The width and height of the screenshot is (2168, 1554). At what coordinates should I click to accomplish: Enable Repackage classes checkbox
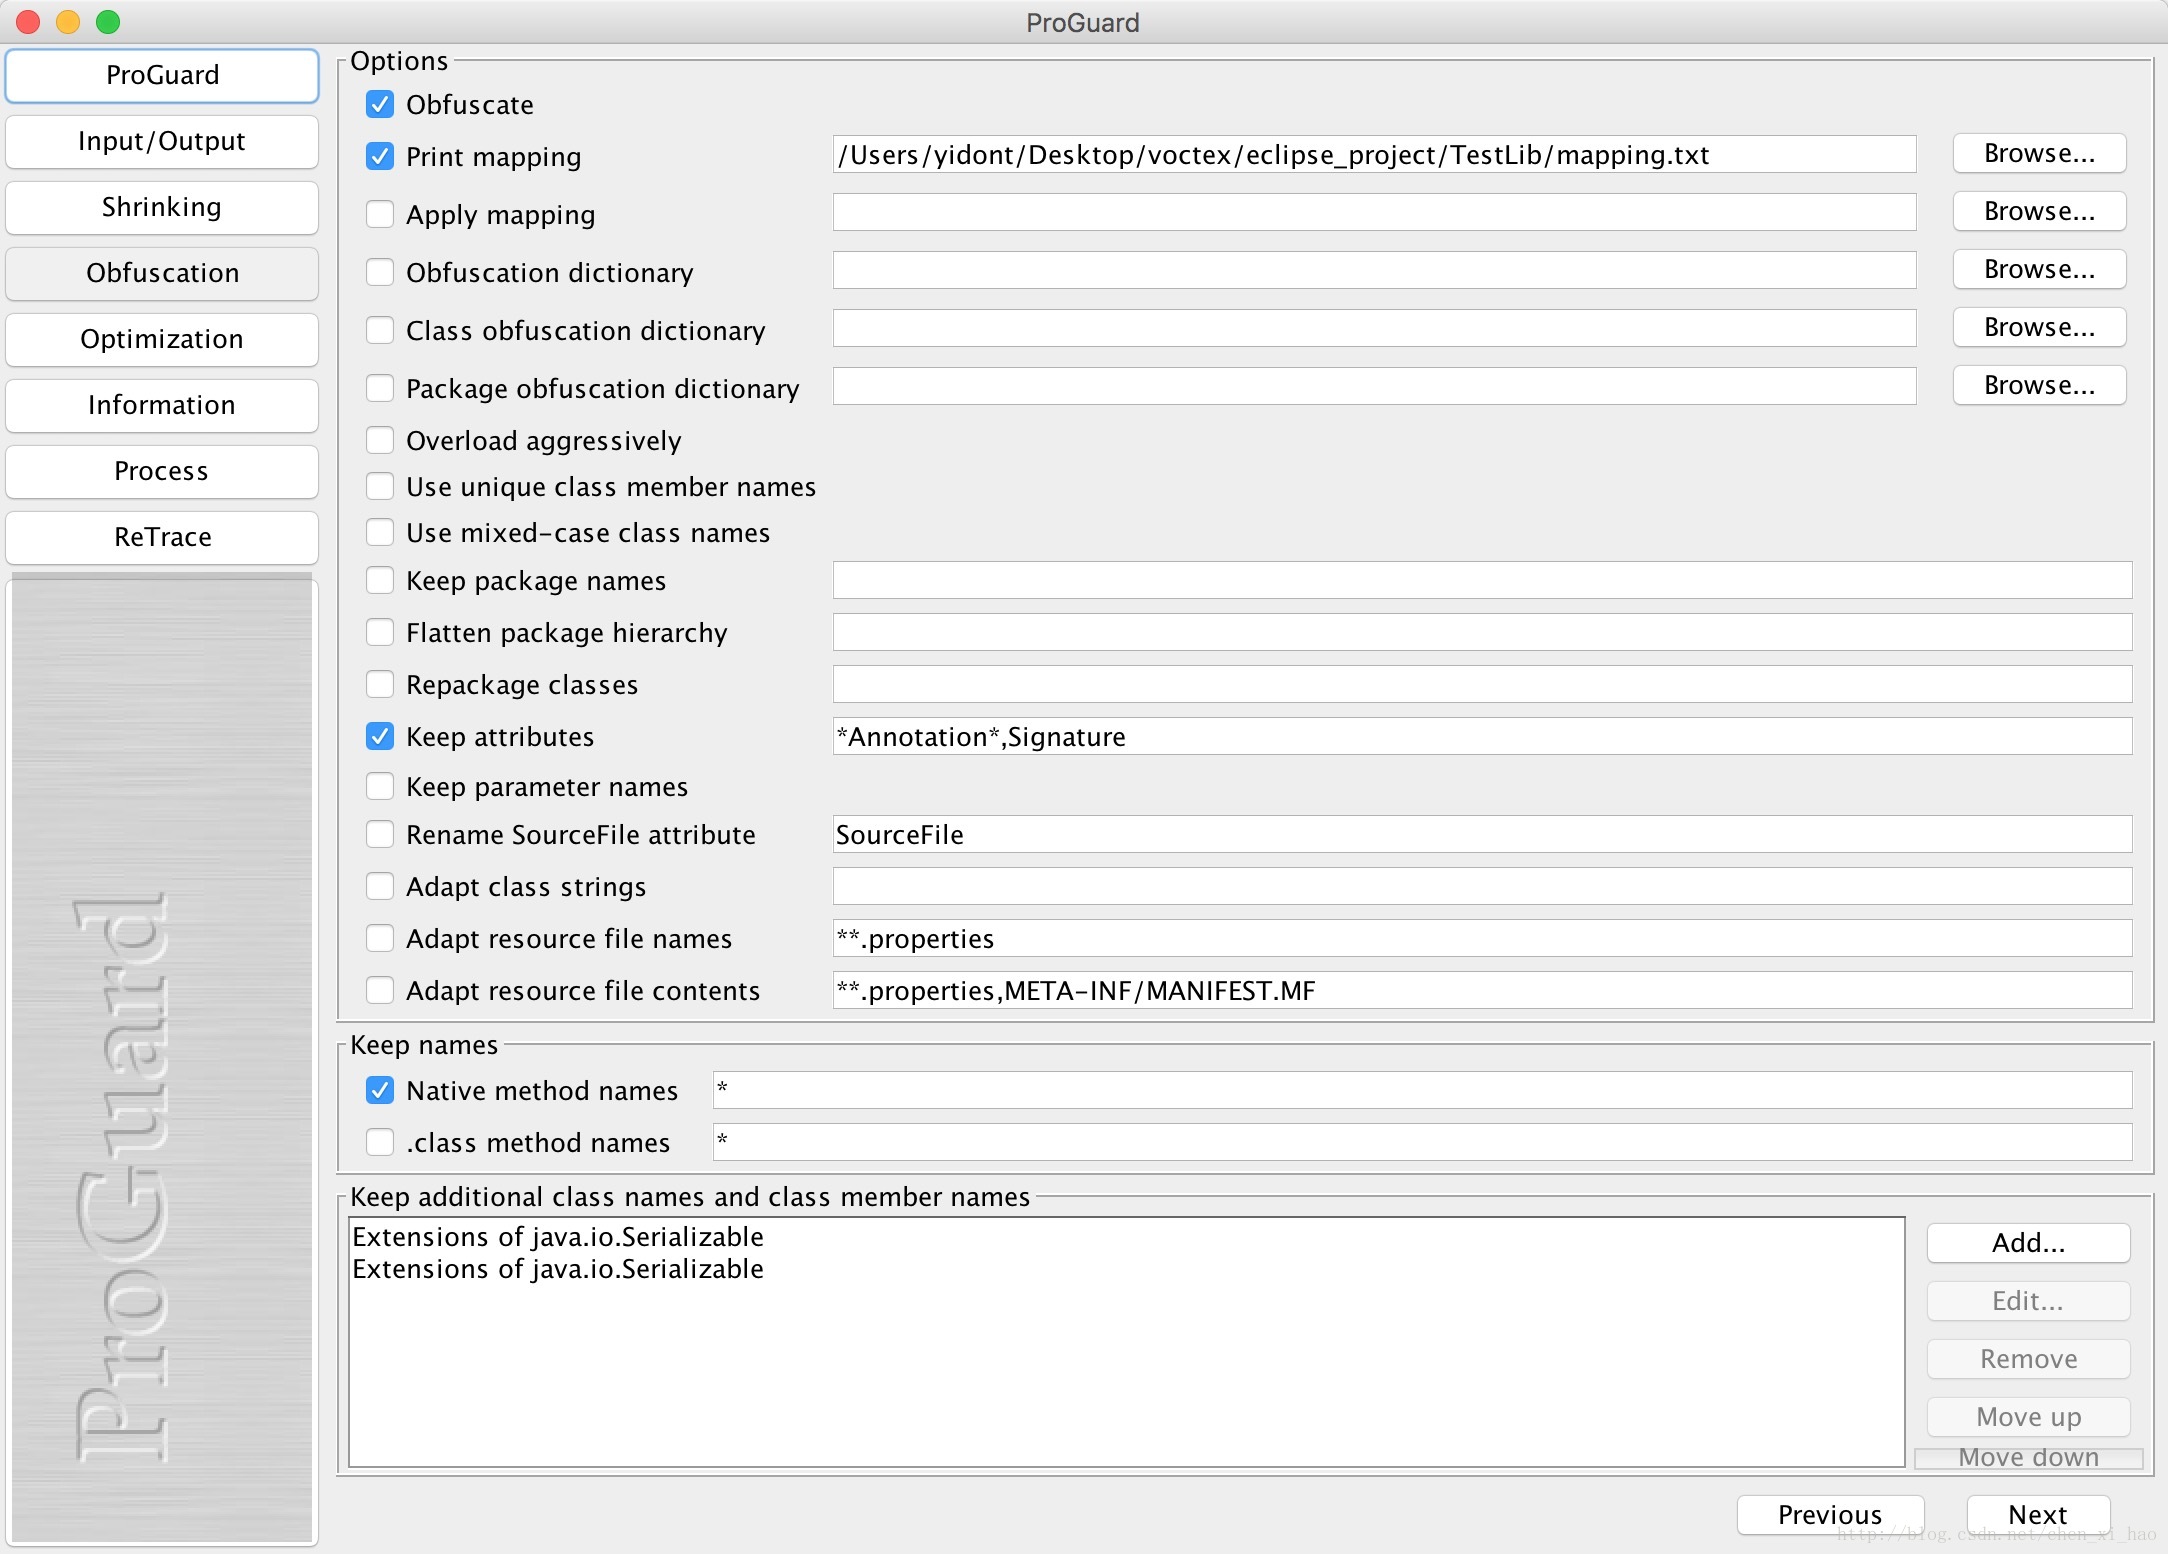click(380, 684)
